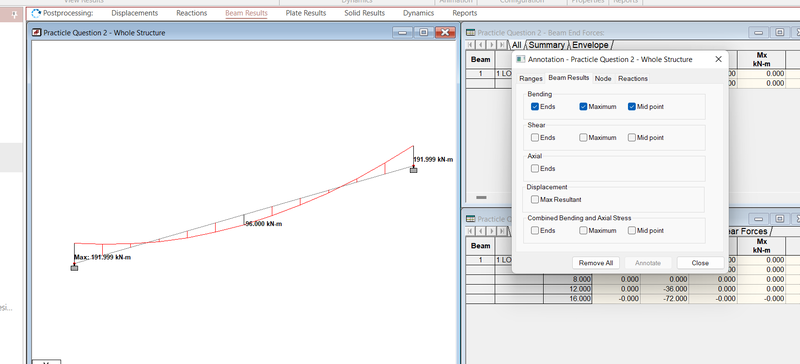Click Mx kN-m header in lower table
The image size is (800, 364).
(762, 246)
